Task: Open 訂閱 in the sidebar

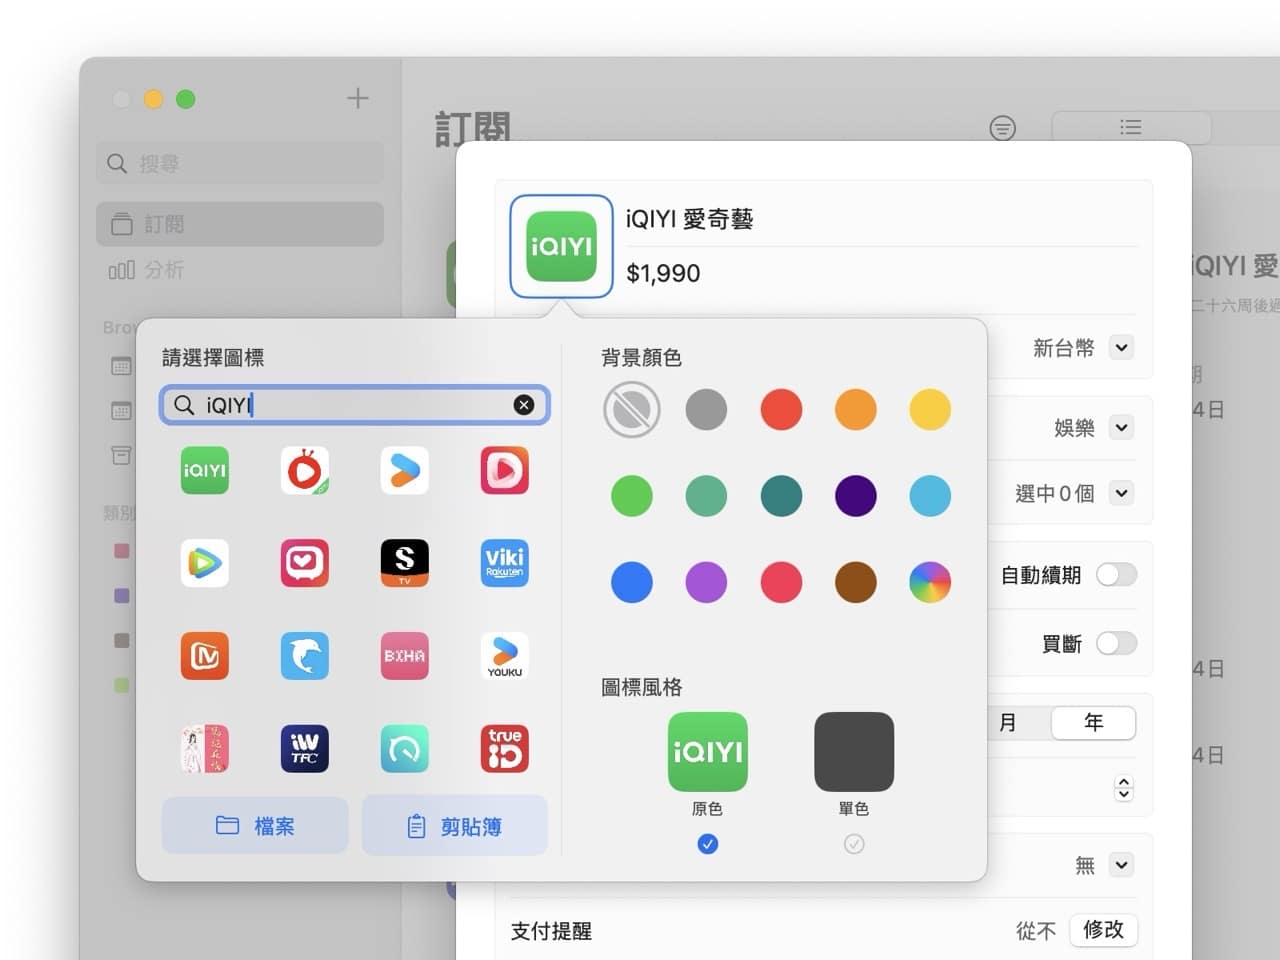Action: [x=240, y=224]
